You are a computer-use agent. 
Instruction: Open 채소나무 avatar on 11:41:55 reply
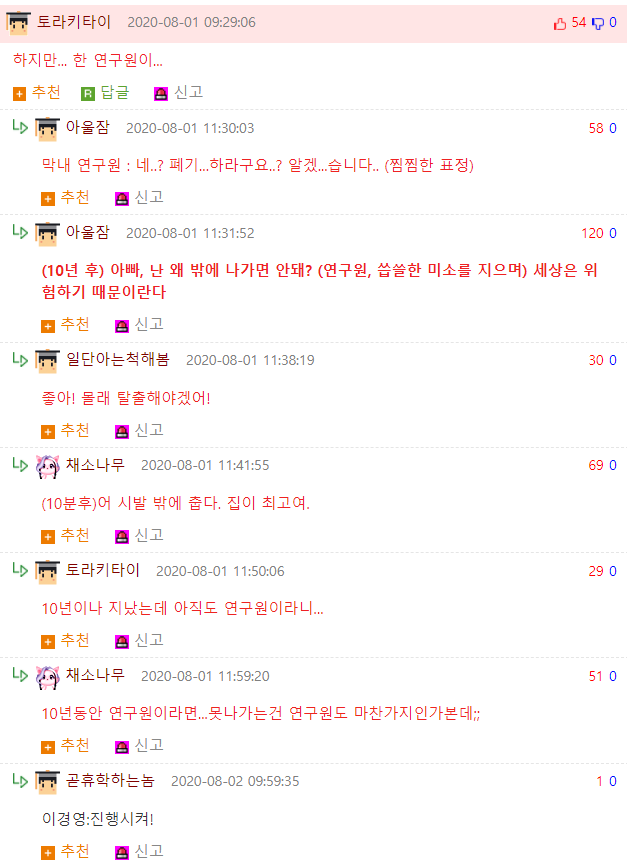click(47, 467)
